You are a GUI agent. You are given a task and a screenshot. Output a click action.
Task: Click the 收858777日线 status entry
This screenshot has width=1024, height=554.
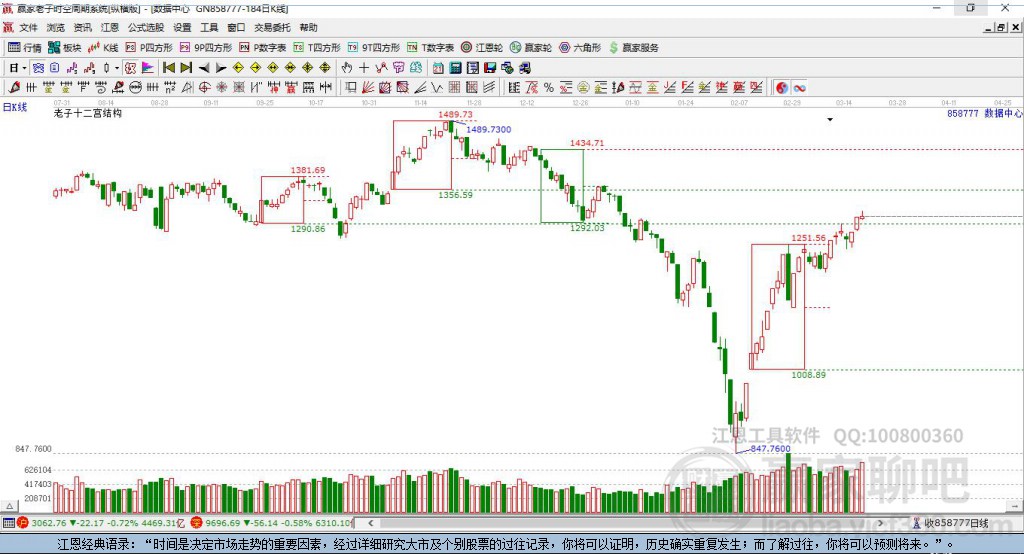951,523
